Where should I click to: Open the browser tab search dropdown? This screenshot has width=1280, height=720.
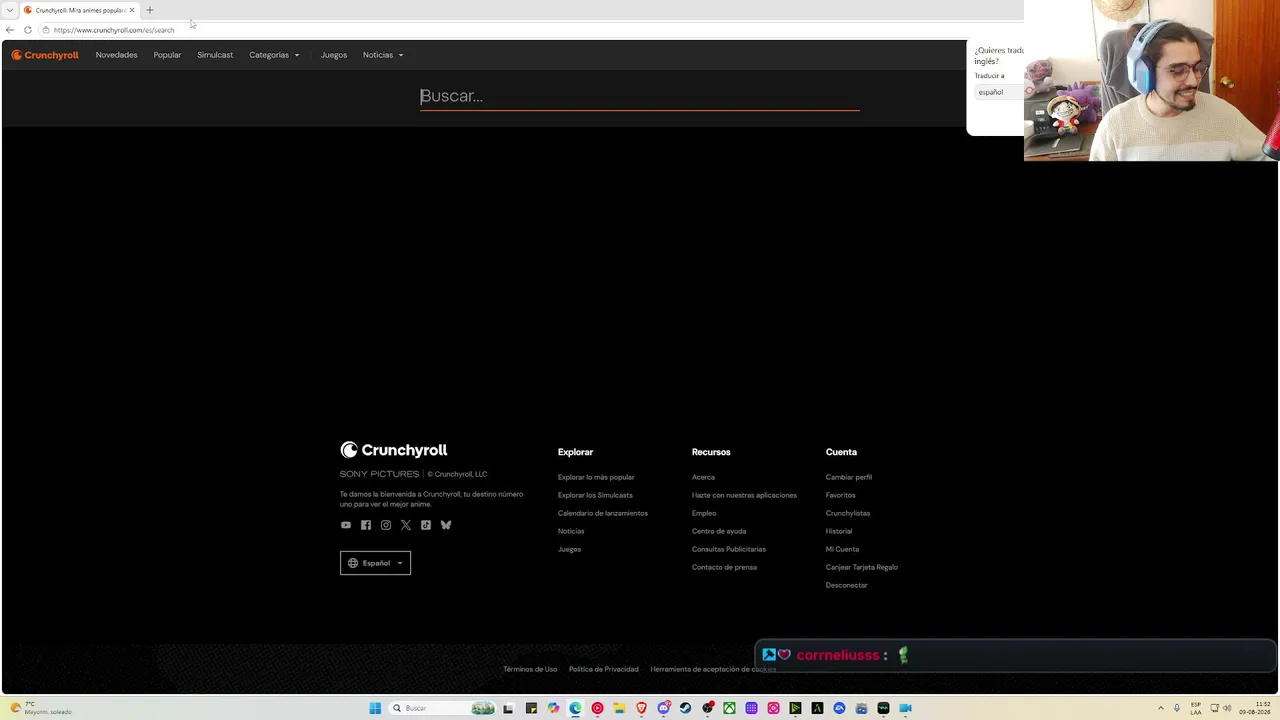[x=10, y=10]
